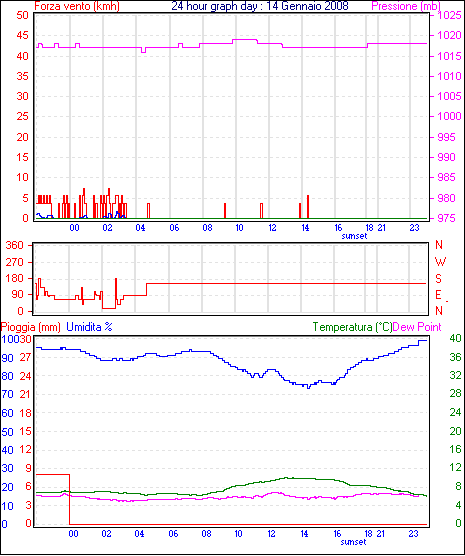The width and height of the screenshot is (465, 556).
Task: Click pressure axis value 1020
Action: point(449,35)
